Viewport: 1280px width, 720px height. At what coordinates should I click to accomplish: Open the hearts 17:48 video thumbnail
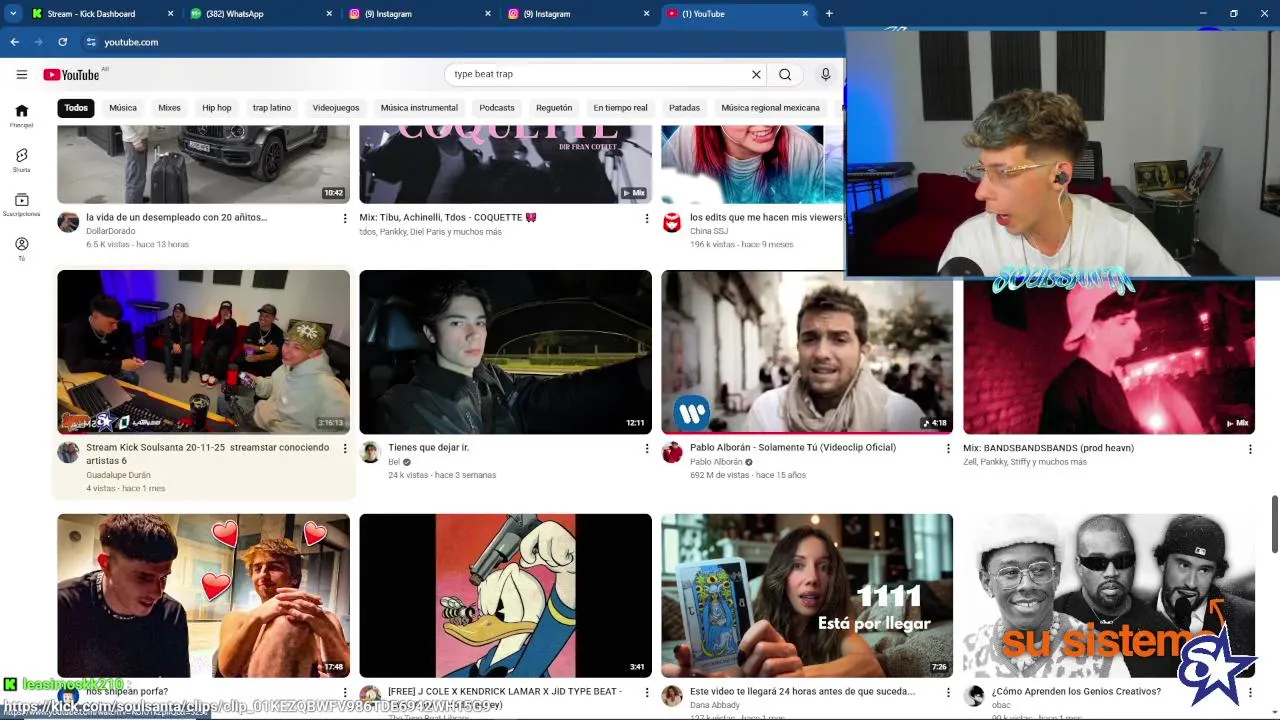click(203, 596)
